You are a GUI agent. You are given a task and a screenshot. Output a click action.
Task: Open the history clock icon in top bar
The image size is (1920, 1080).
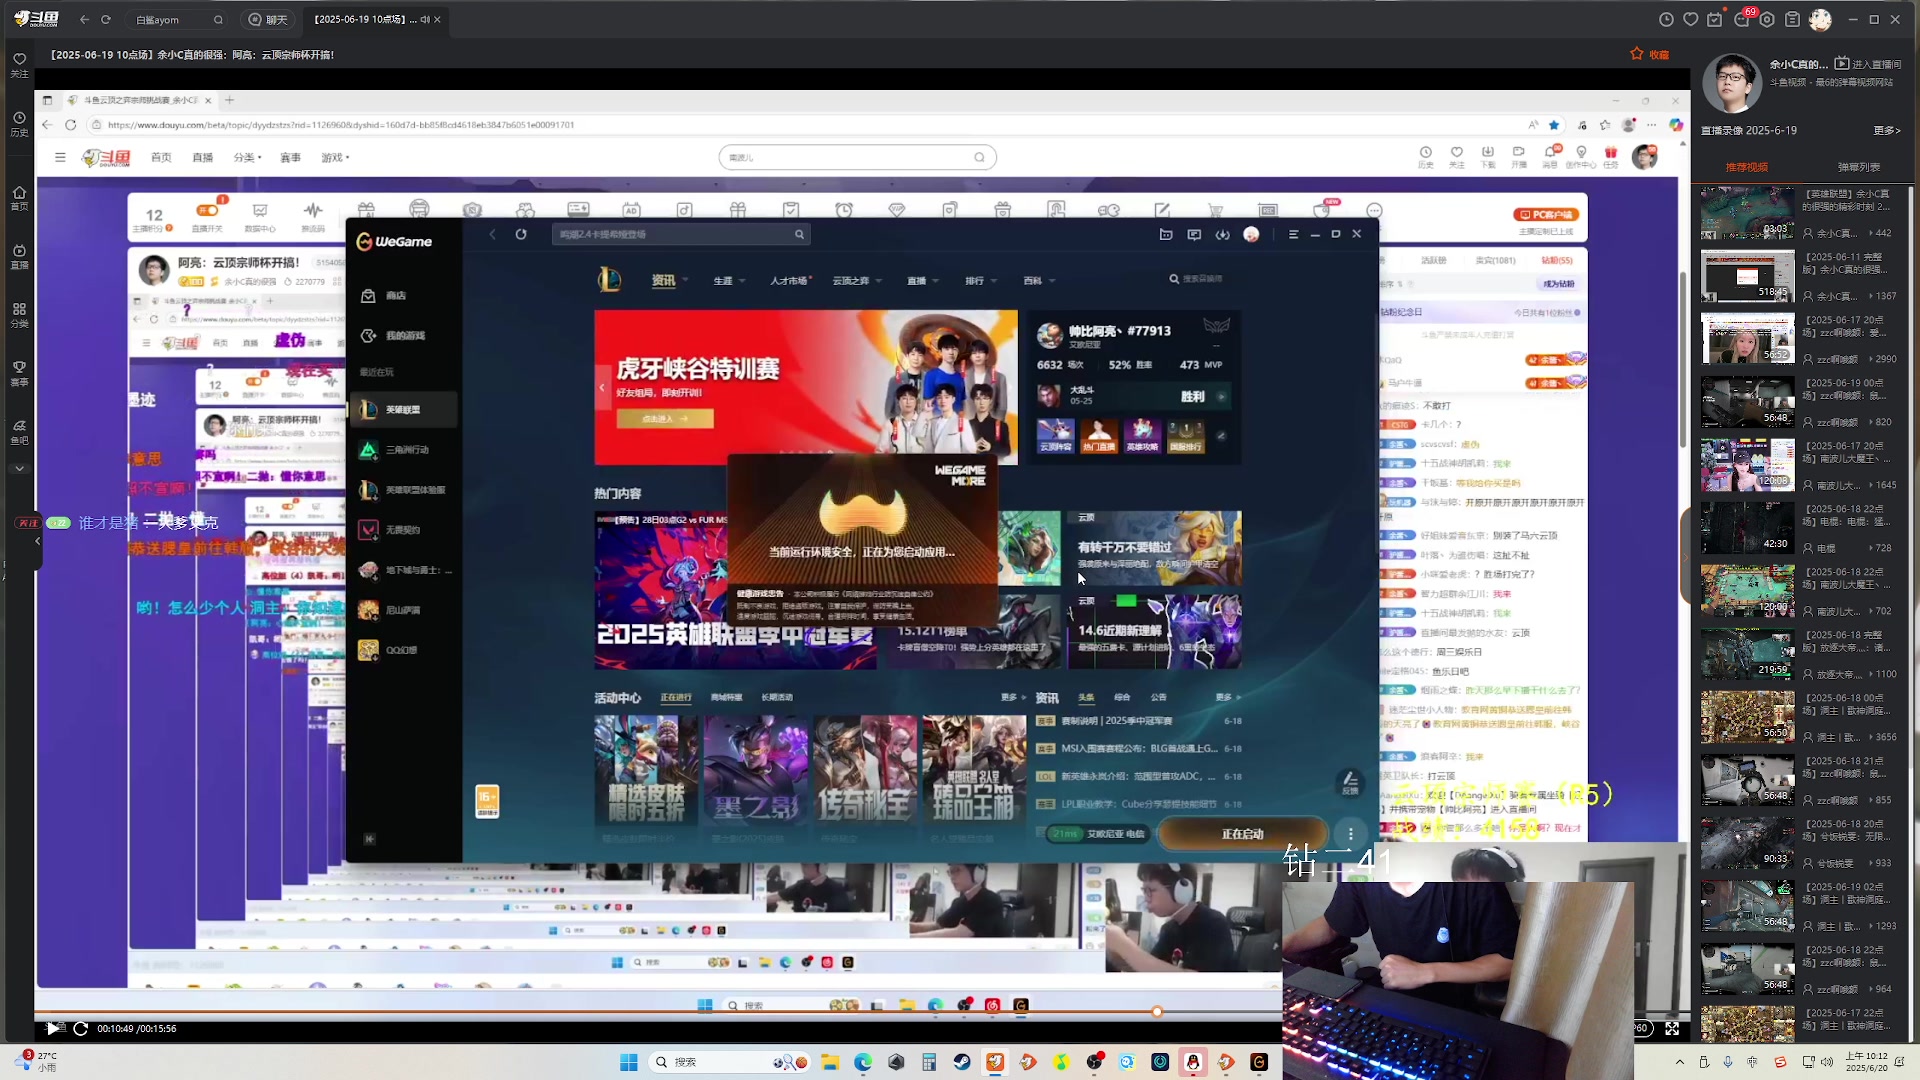(x=1665, y=19)
